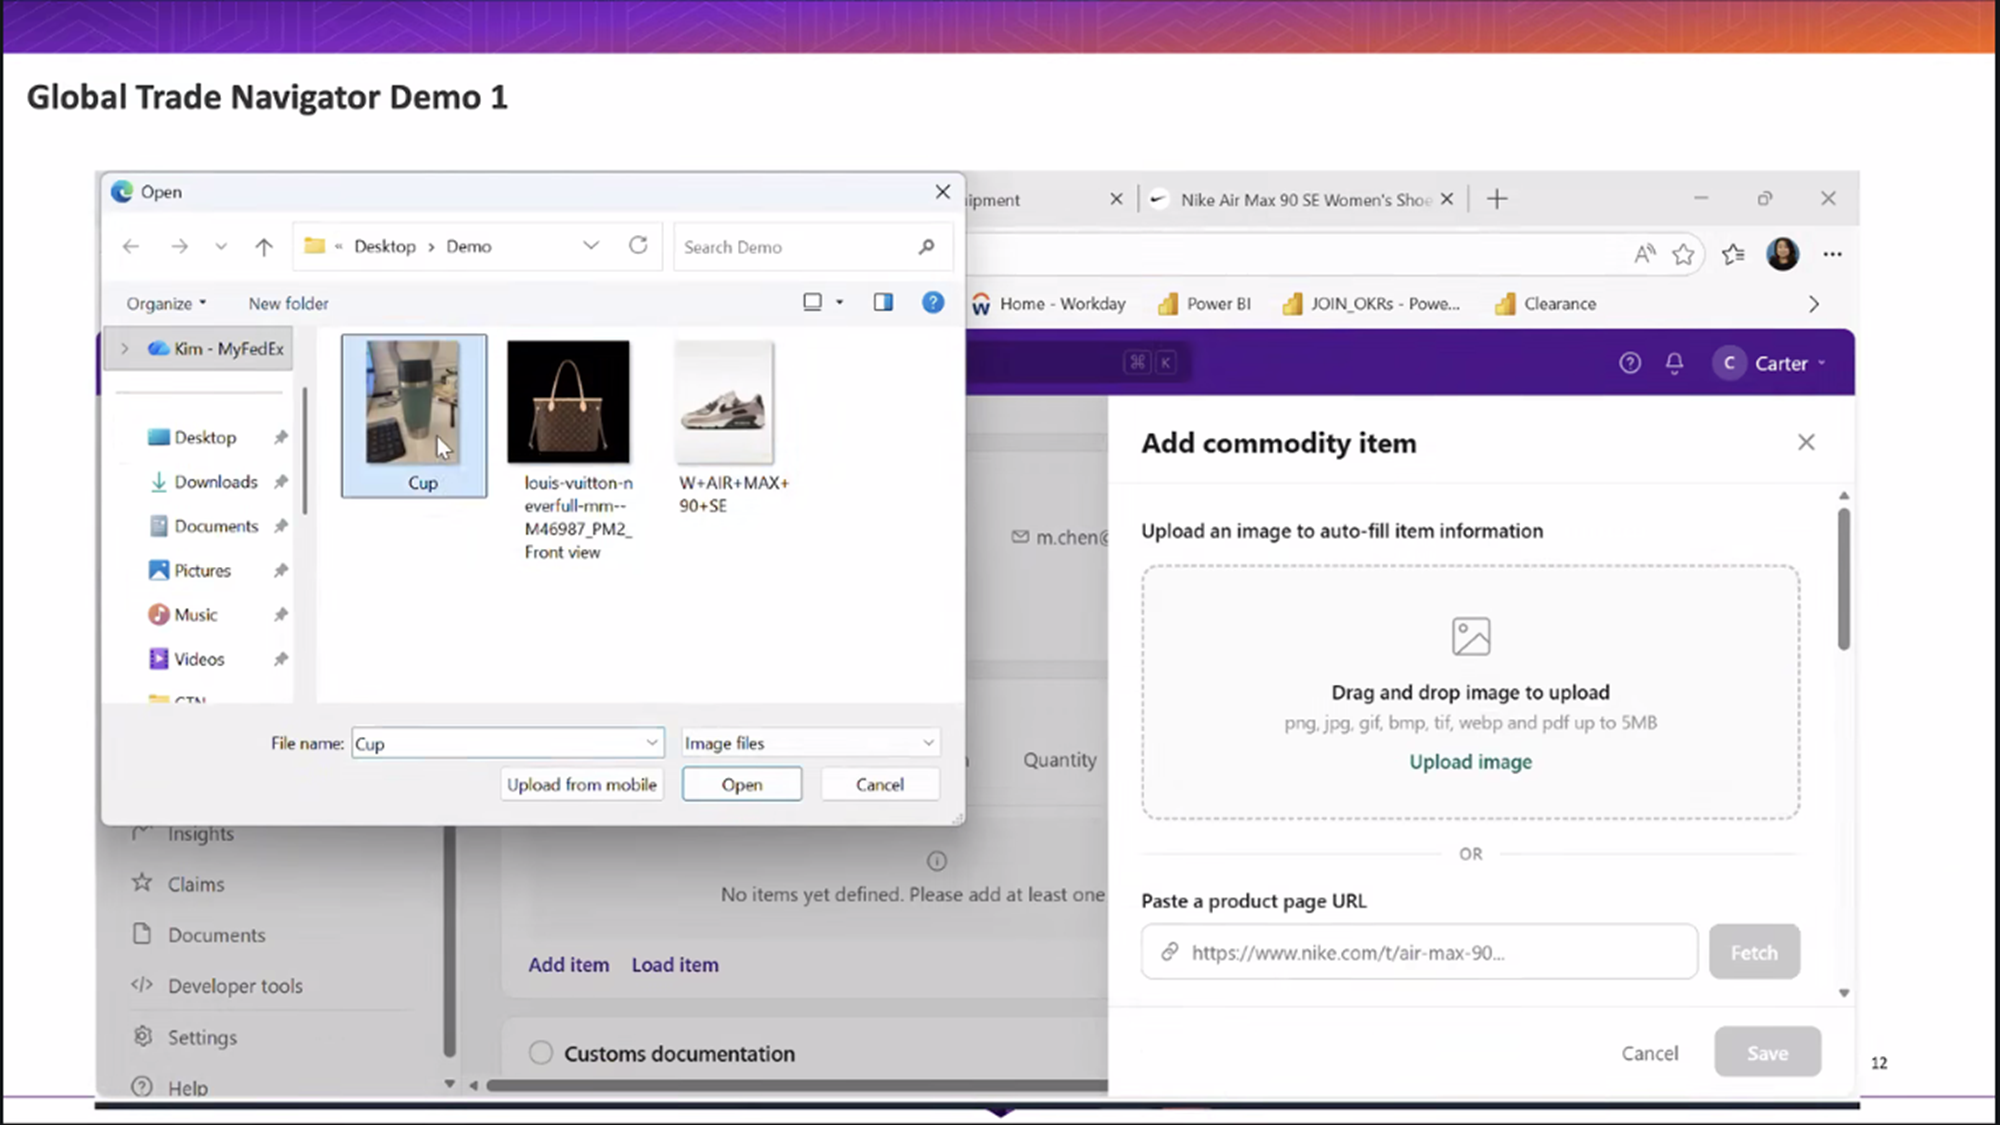2000x1125 pixels.
Task: Open recent locations dropdown arrow
Action: (221, 246)
